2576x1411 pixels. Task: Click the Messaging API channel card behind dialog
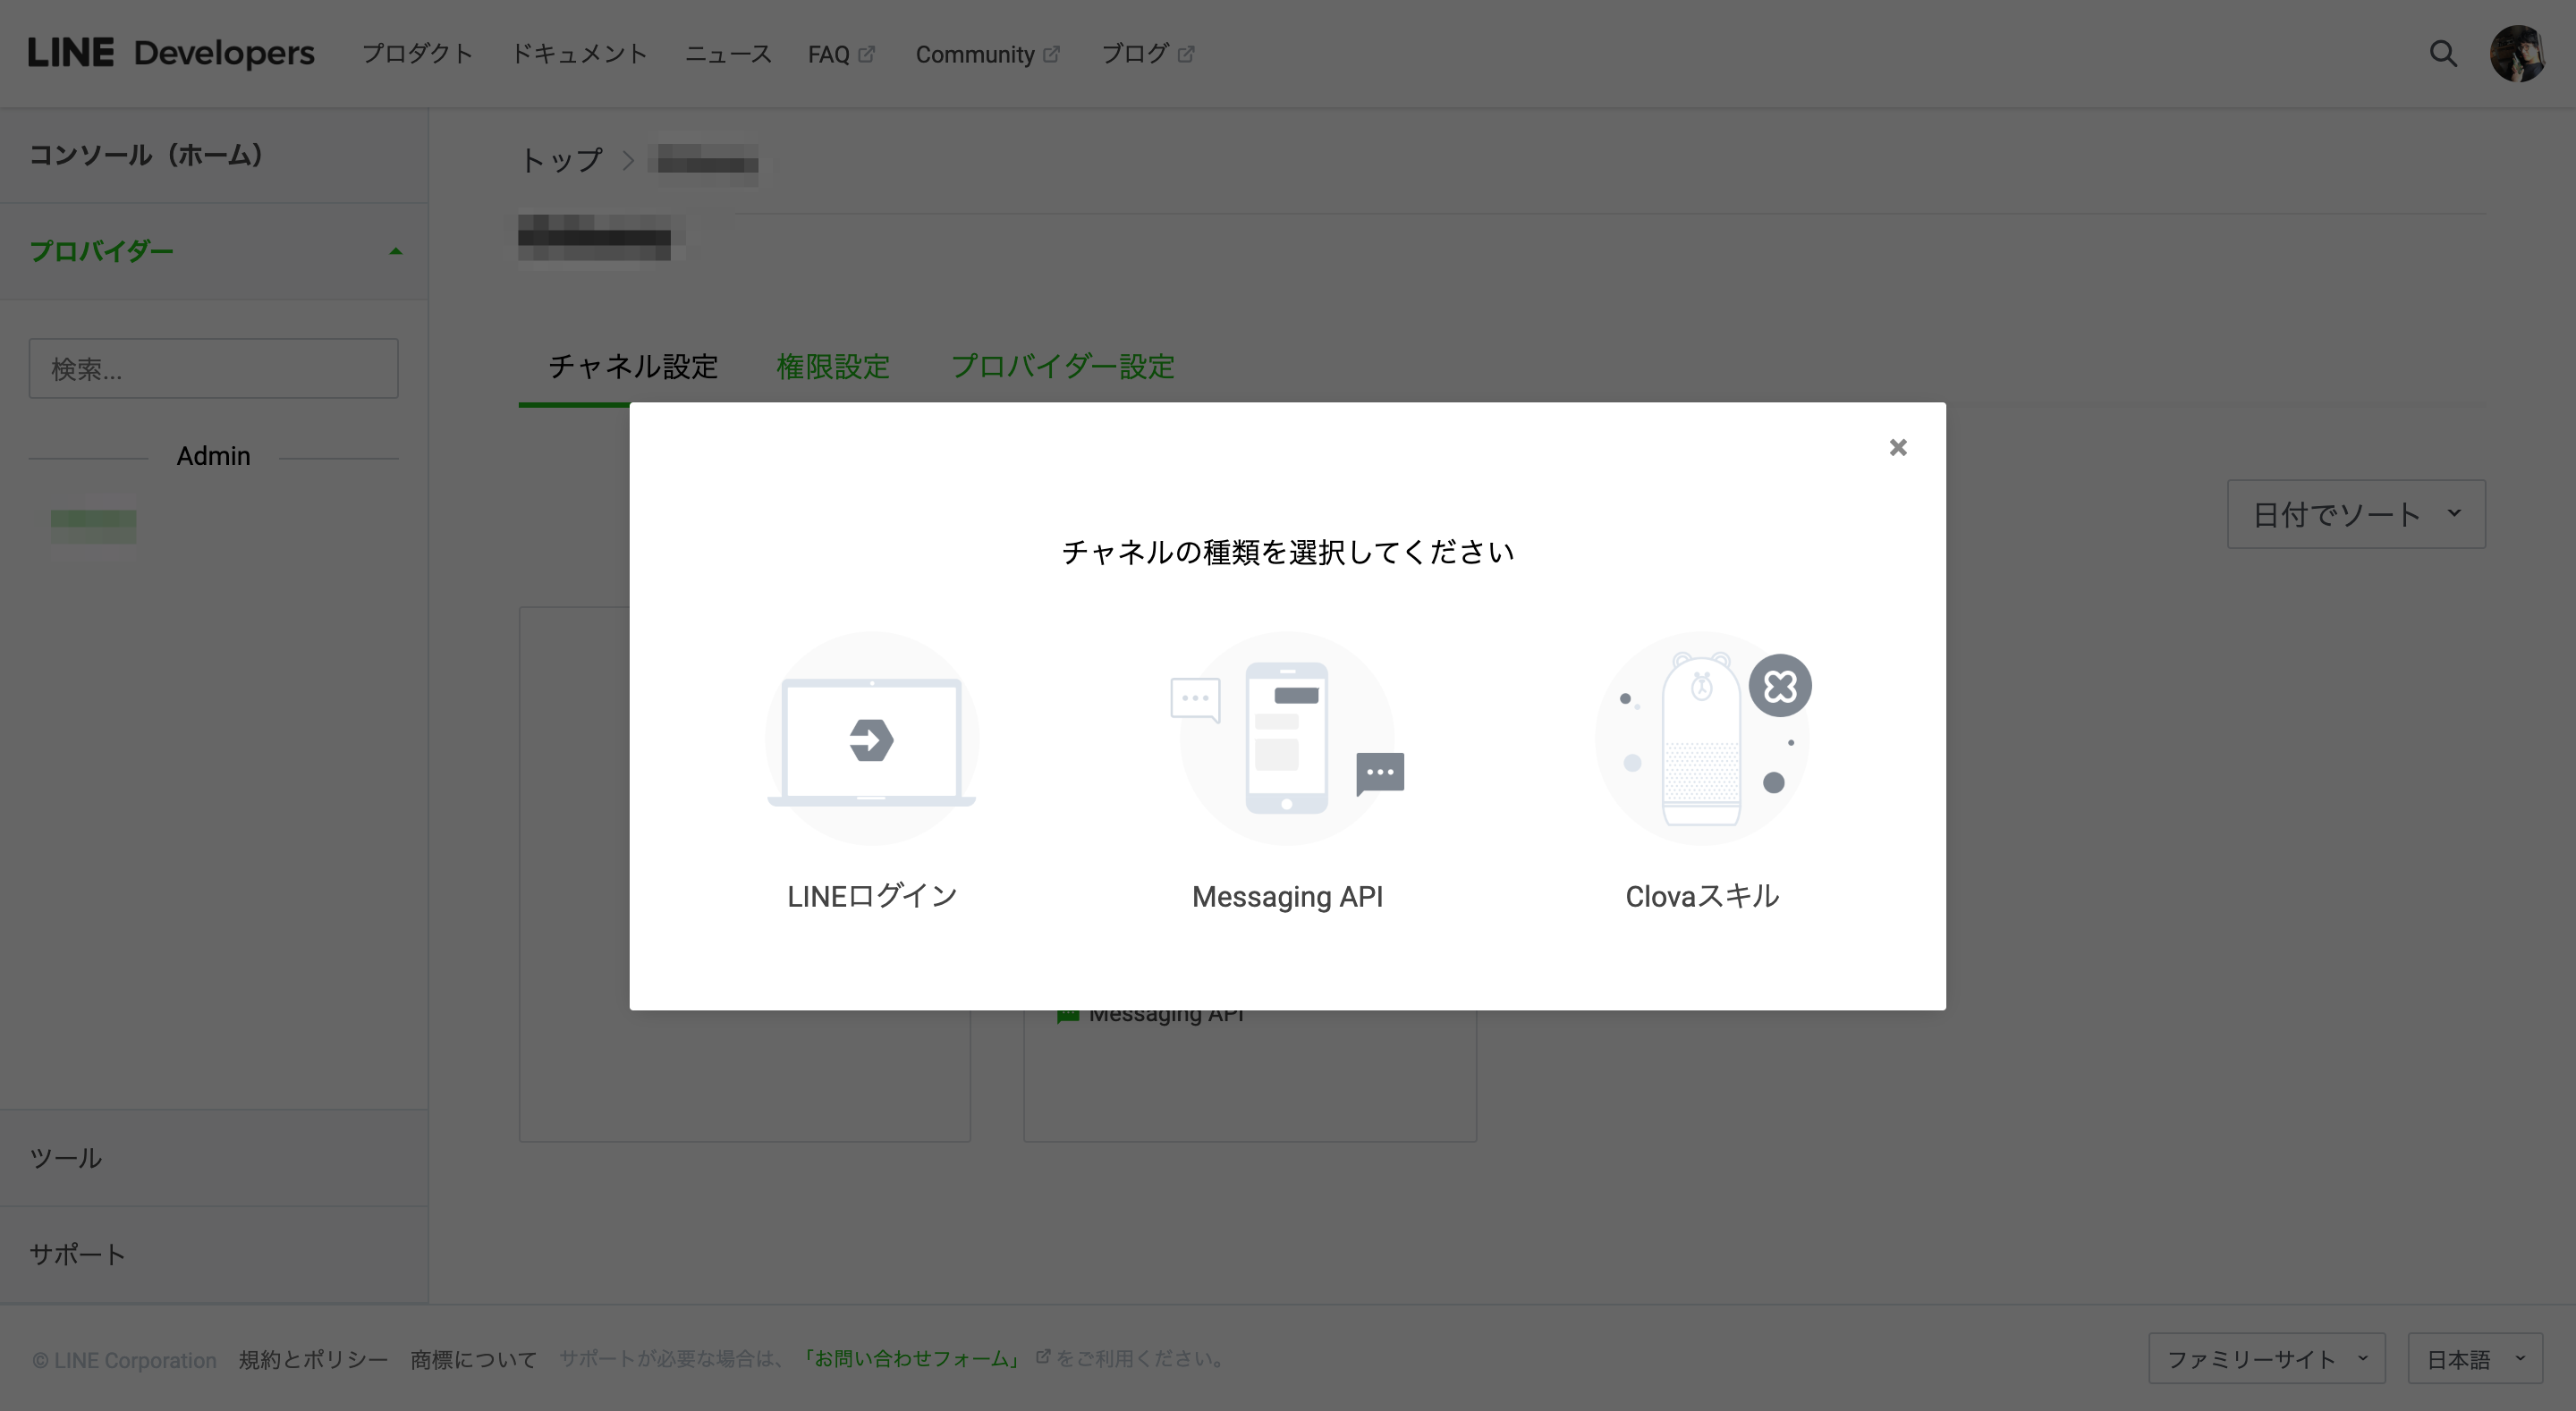pos(1249,1074)
